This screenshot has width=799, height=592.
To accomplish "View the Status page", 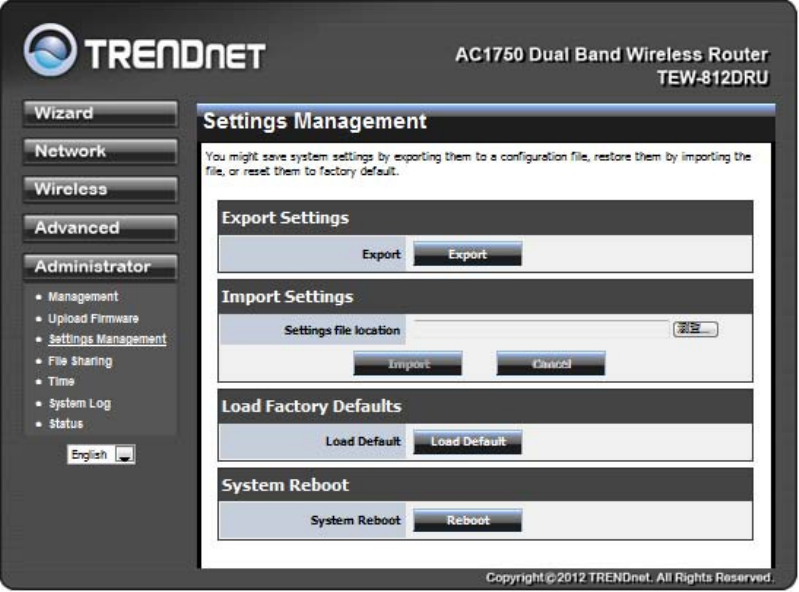I will [66, 424].
